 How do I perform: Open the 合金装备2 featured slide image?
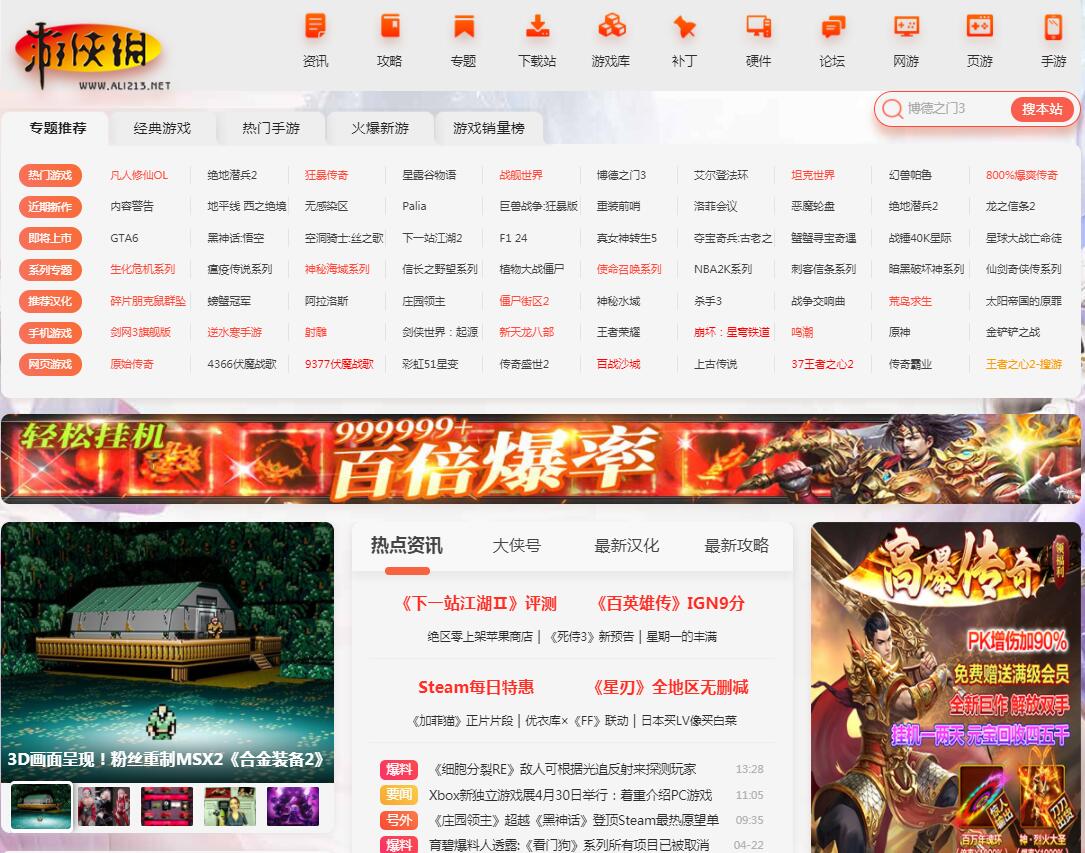tap(167, 652)
